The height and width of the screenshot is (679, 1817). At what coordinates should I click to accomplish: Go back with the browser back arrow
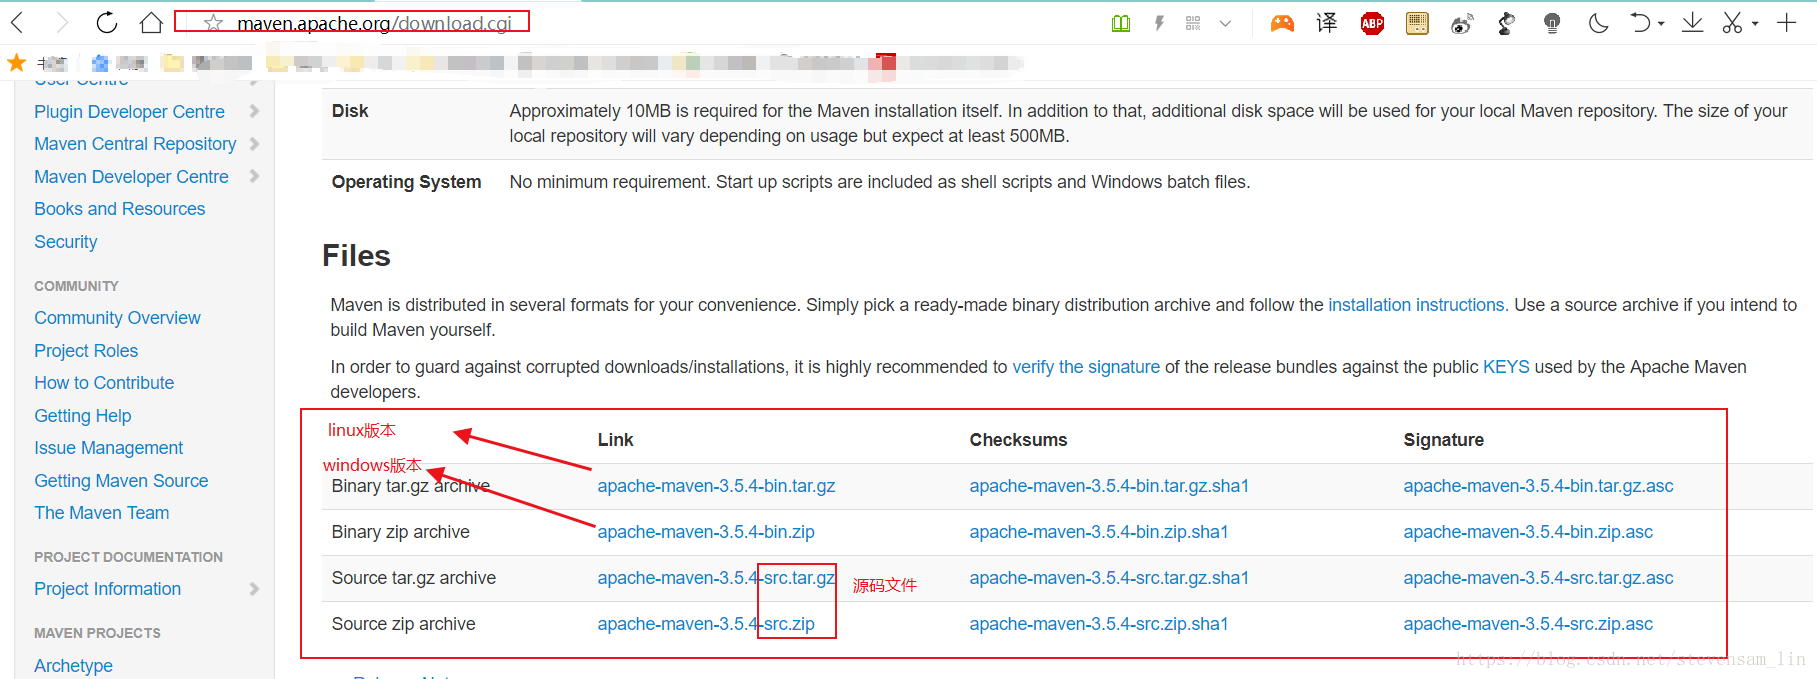click(18, 22)
